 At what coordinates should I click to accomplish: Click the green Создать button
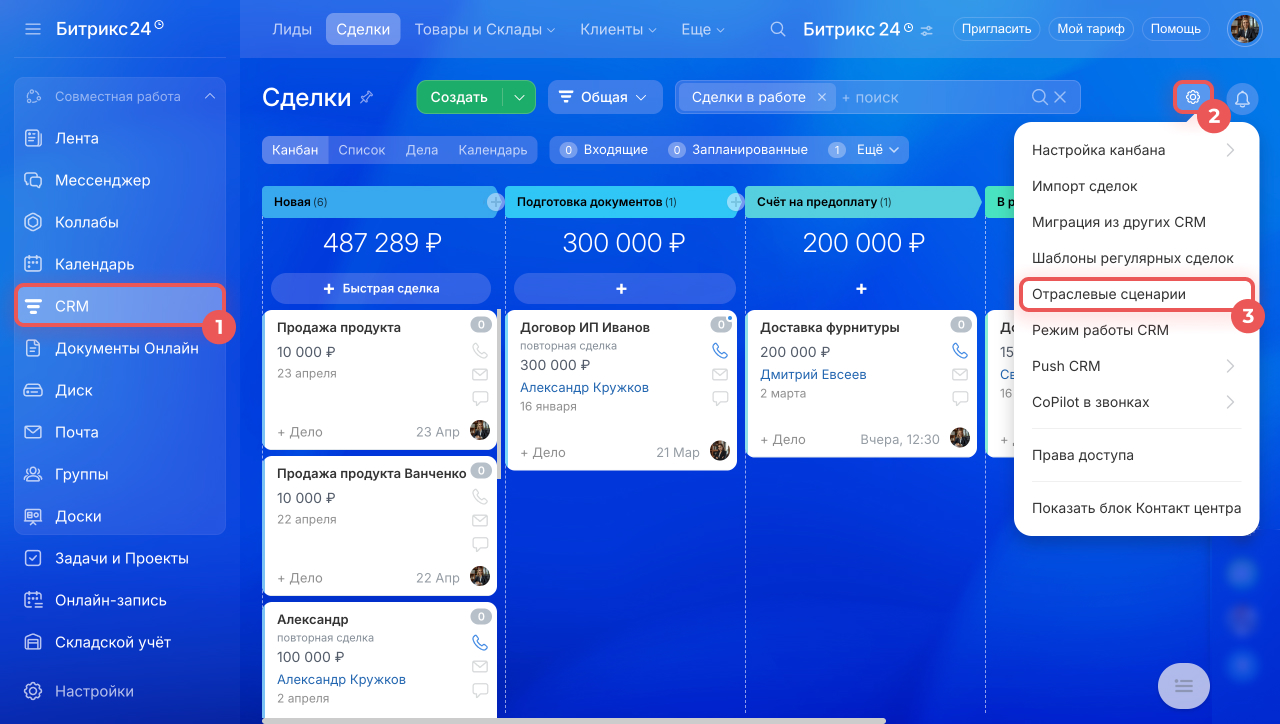459,97
